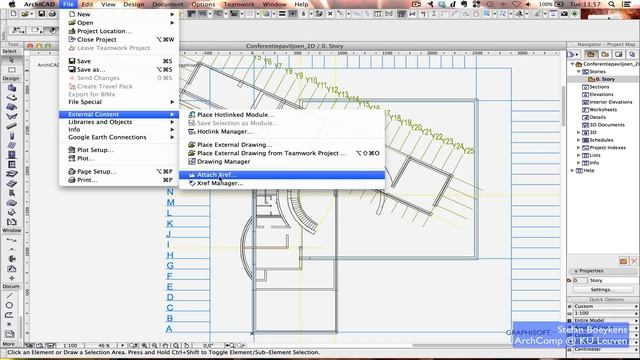Select Worksheets in Navigator tree
640x360 pixels.
(x=603, y=109)
